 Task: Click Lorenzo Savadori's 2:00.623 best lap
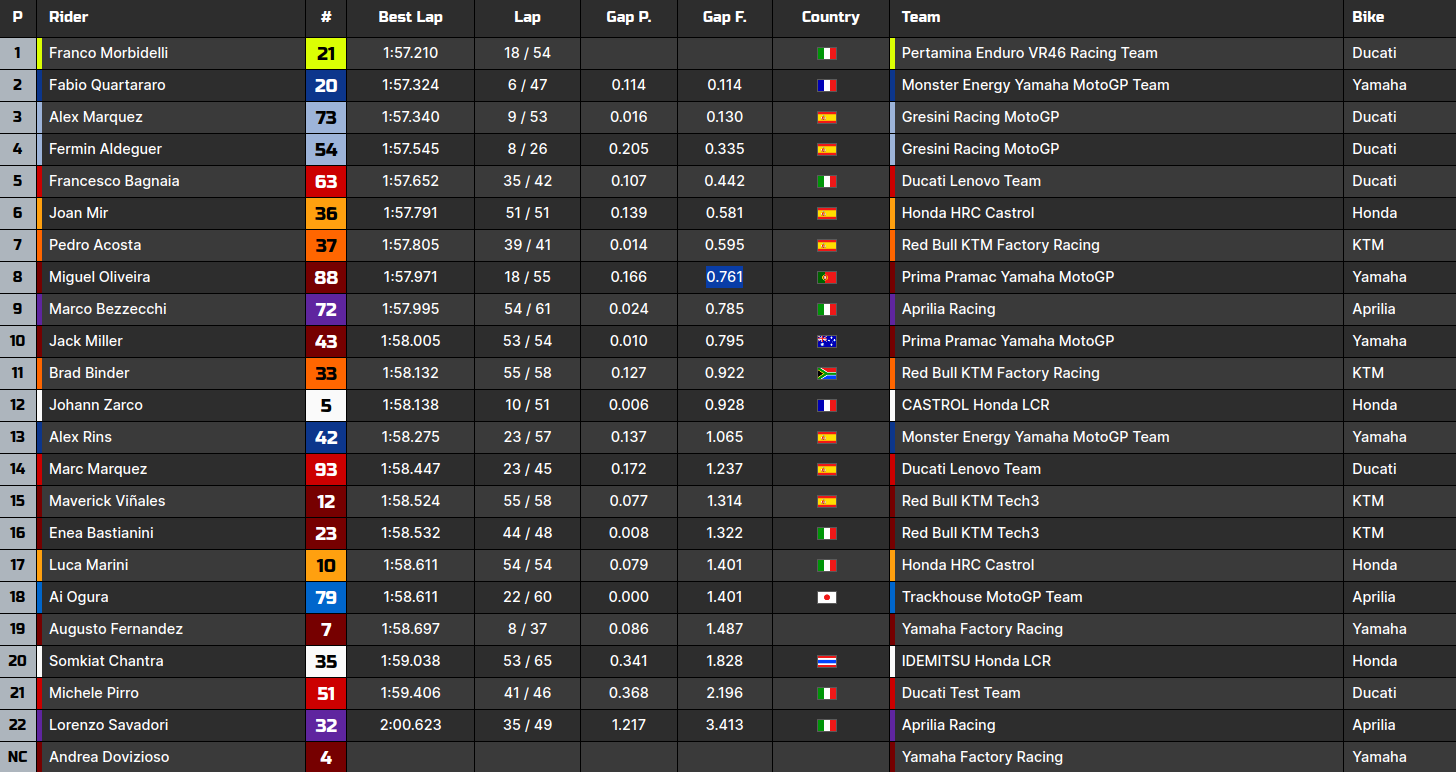point(410,725)
